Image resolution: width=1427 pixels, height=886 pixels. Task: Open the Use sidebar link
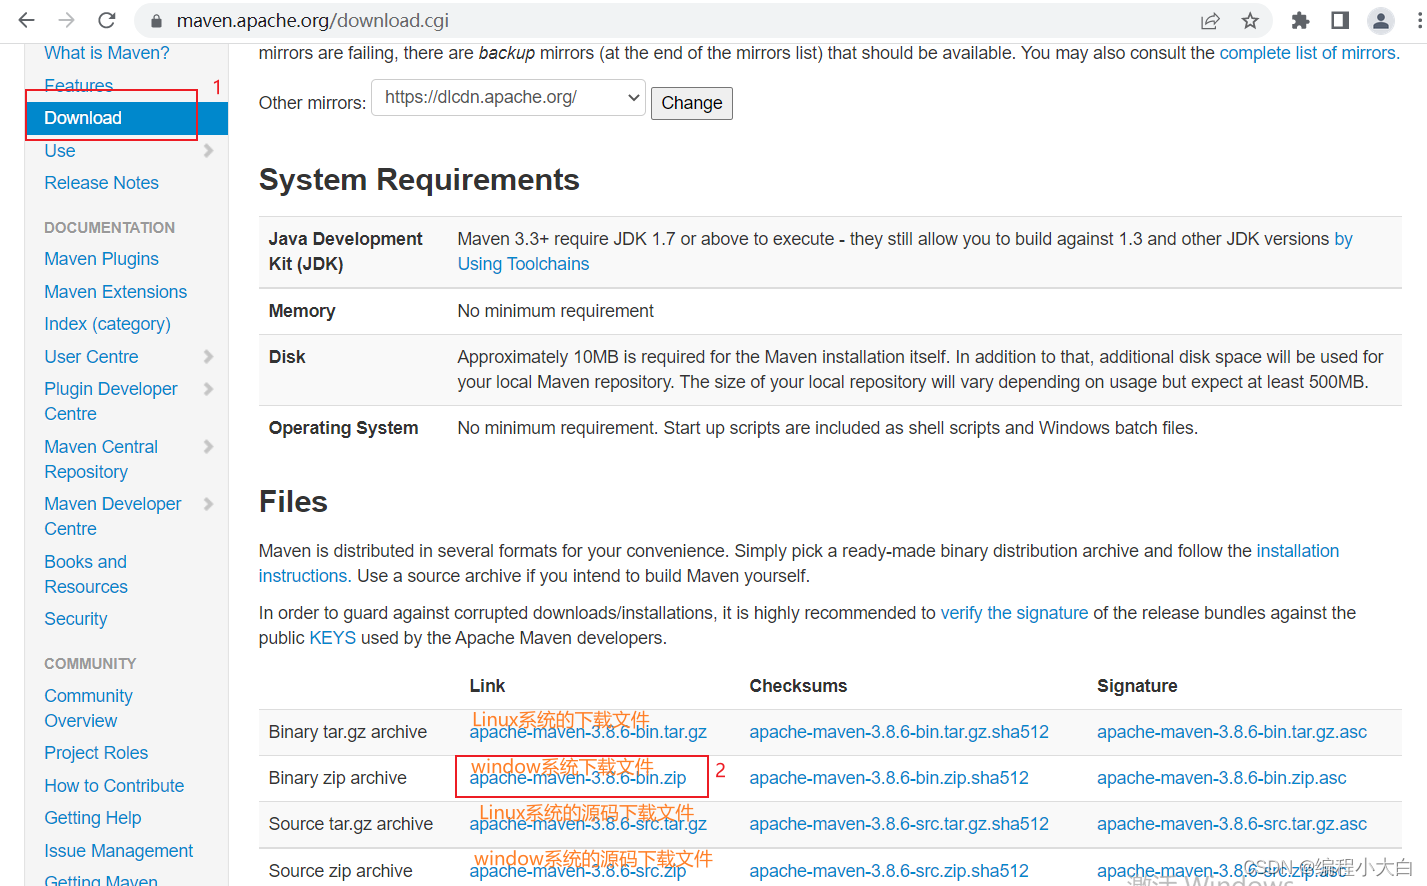click(x=60, y=151)
